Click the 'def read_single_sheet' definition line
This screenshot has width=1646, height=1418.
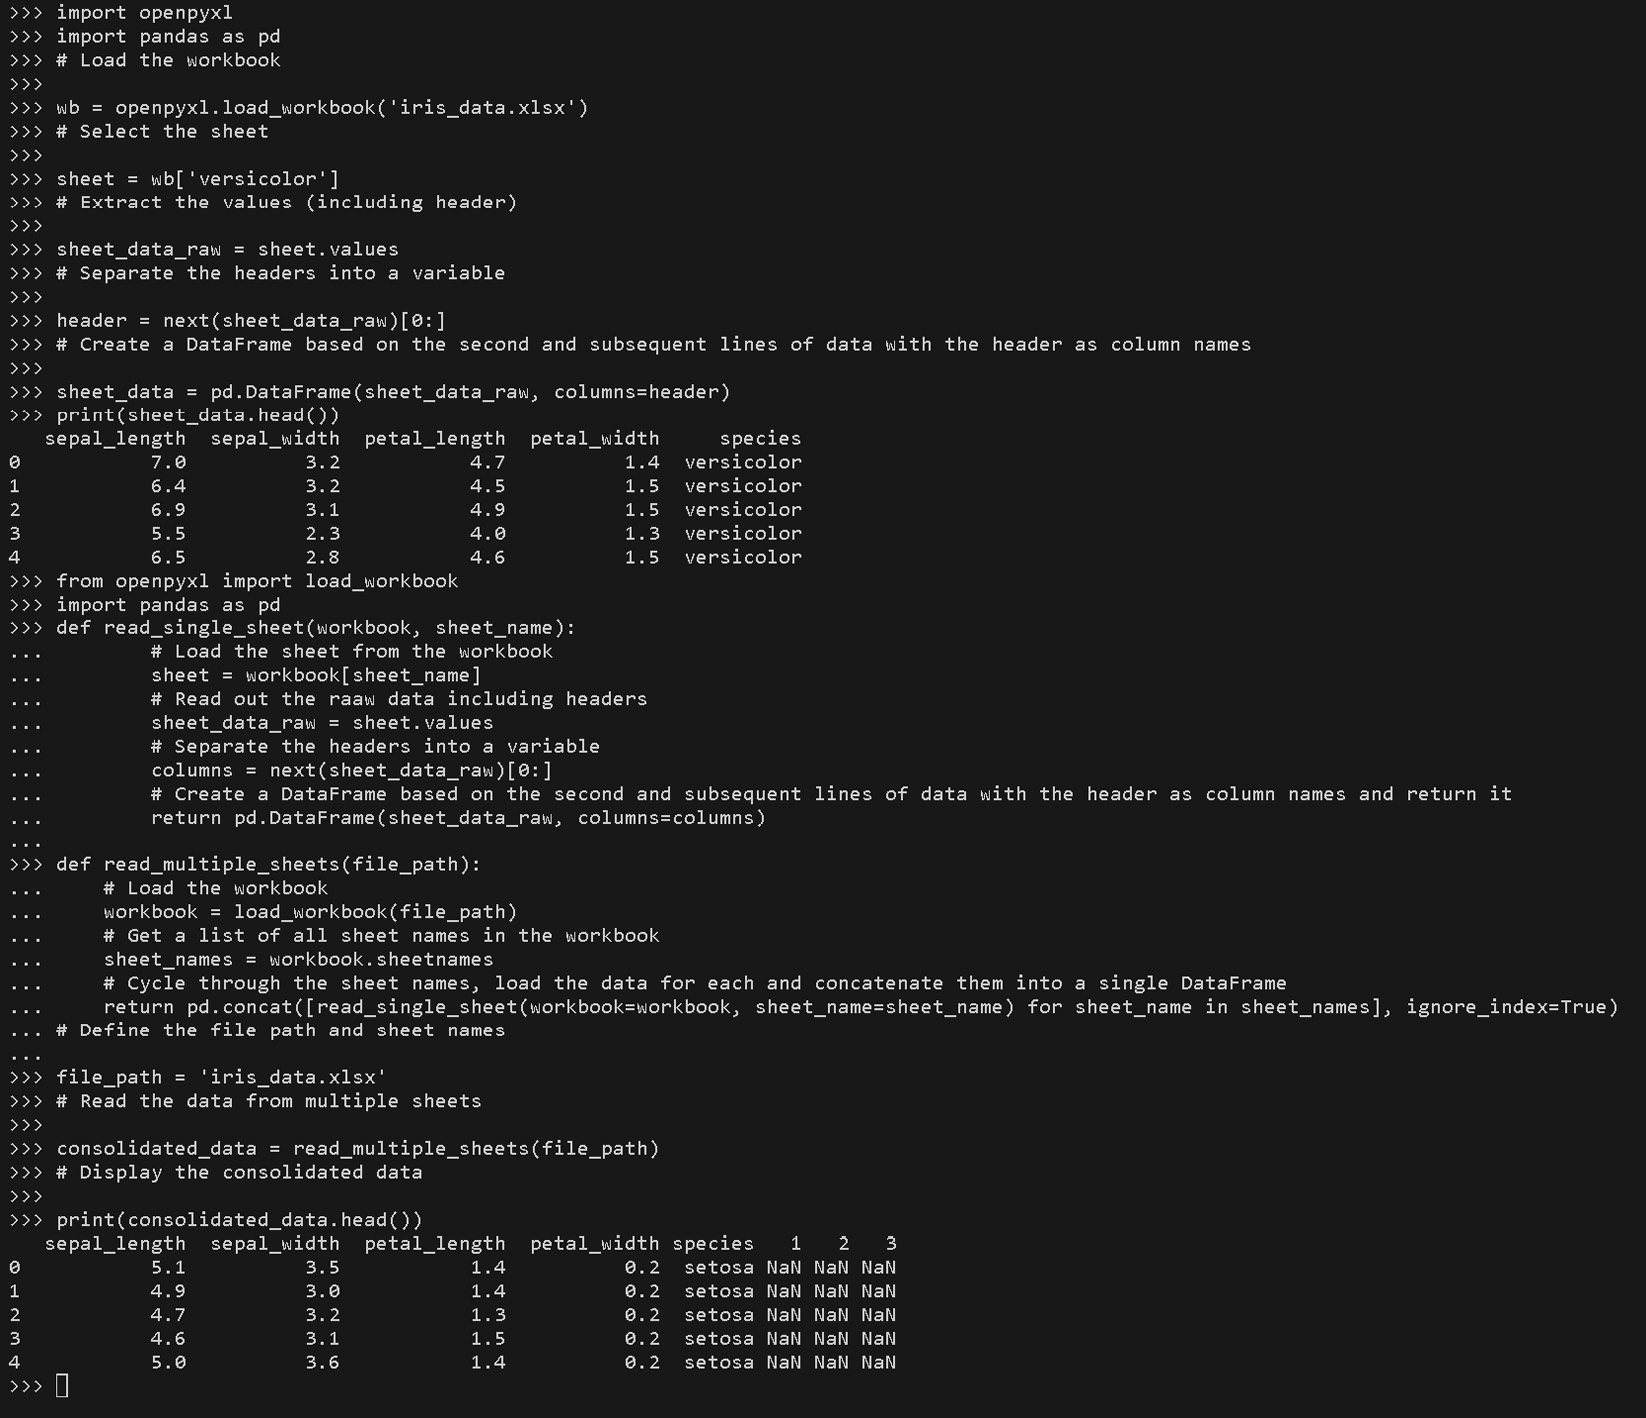tap(316, 628)
